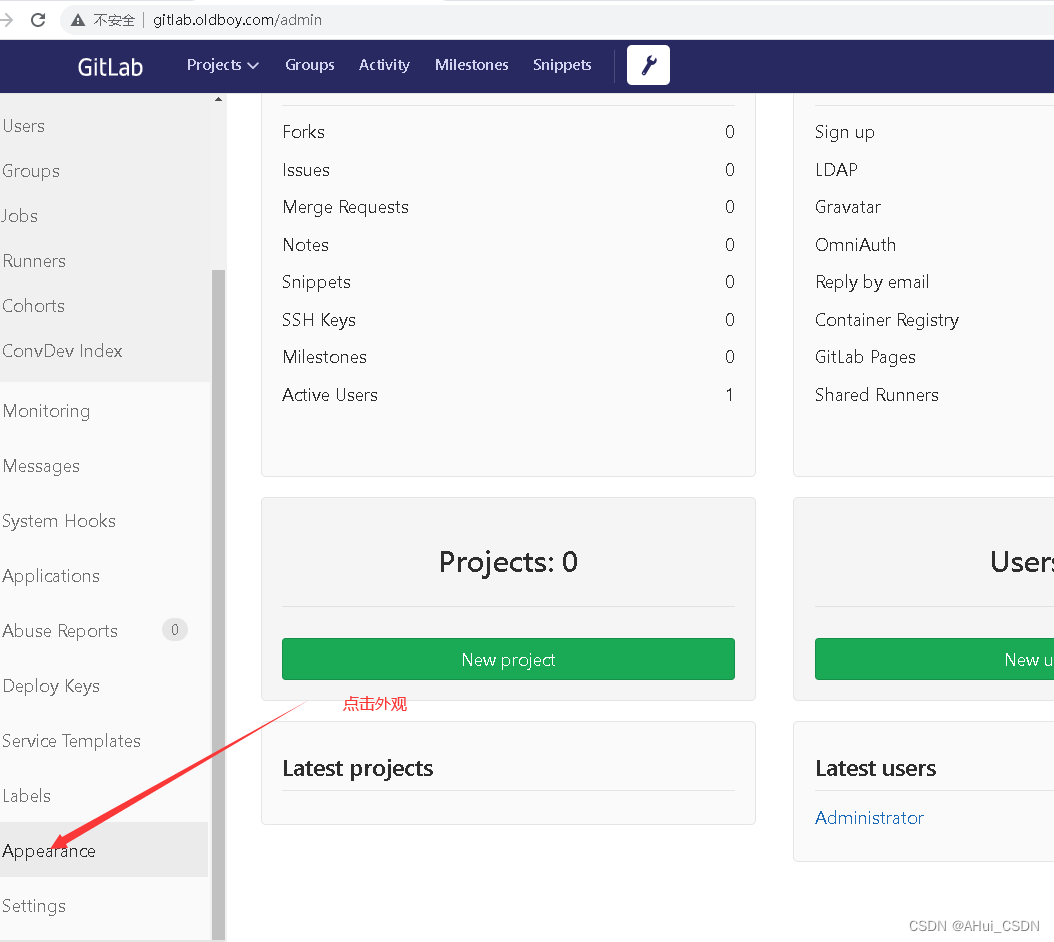Click the sidebar vertical scrollbar thumb
The height and width of the screenshot is (942, 1054).
point(219,600)
